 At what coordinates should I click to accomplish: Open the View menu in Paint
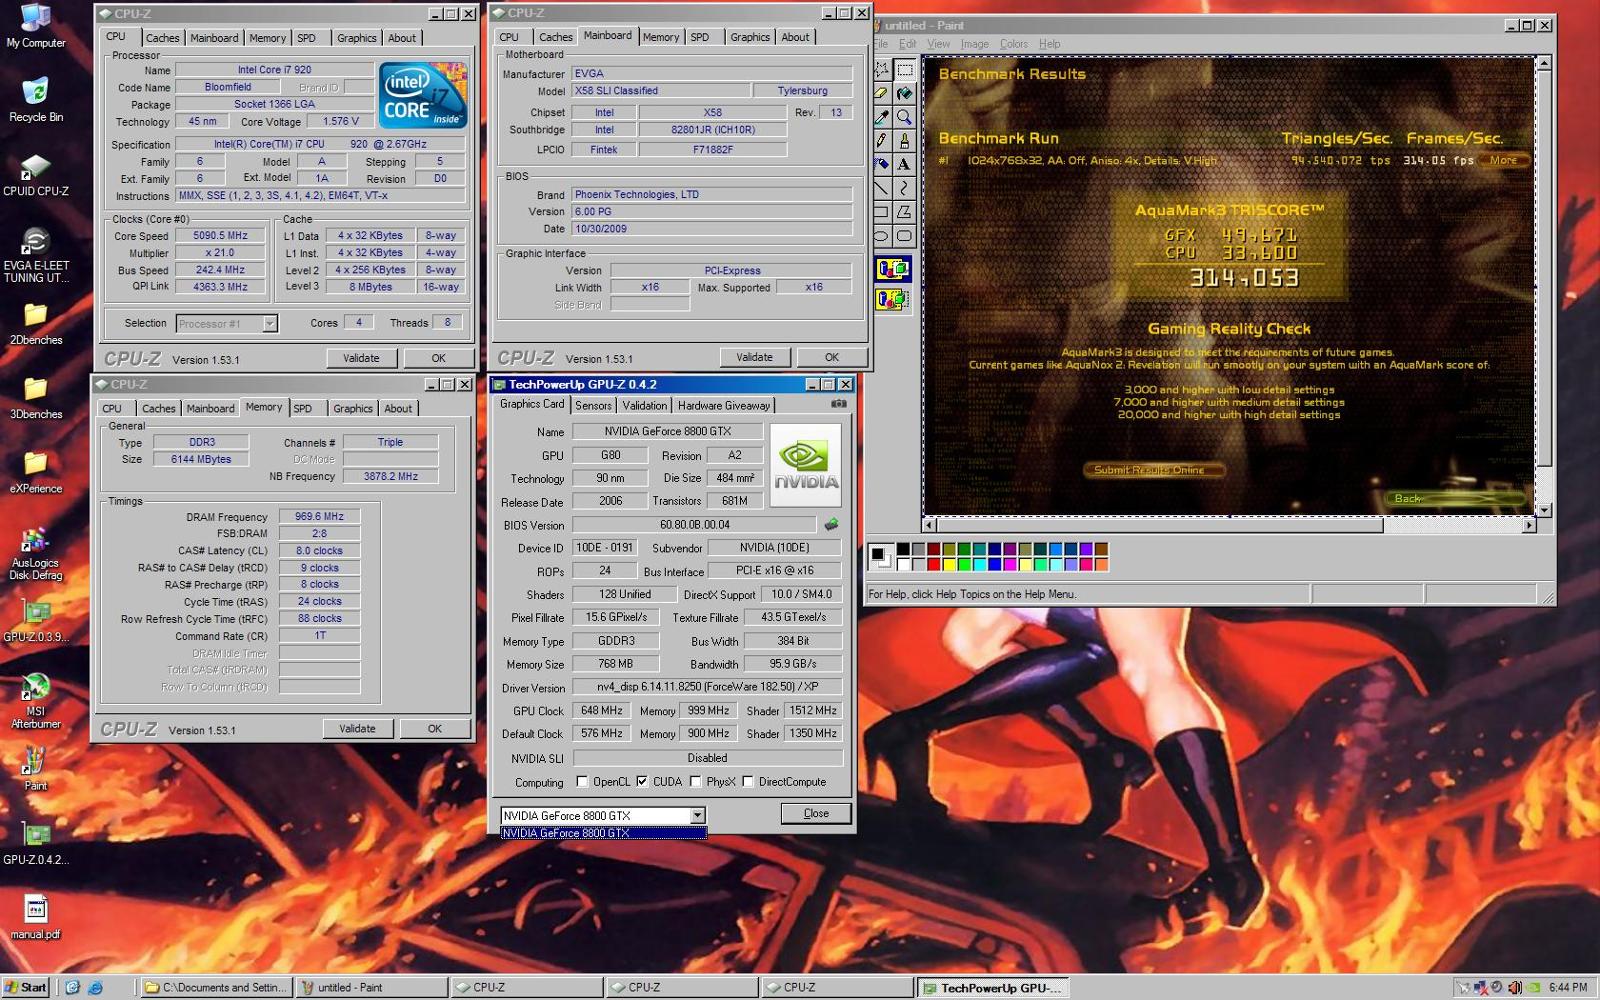coord(938,44)
